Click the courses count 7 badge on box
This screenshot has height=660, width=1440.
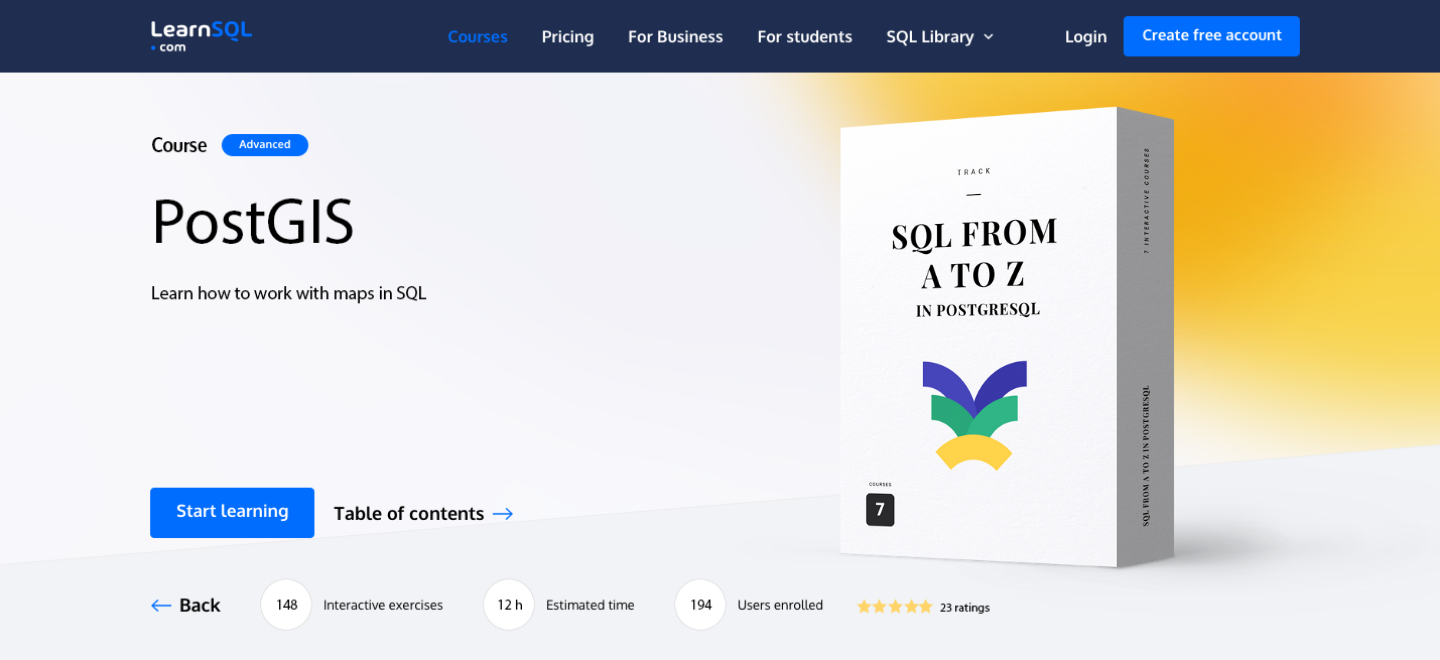pos(880,510)
